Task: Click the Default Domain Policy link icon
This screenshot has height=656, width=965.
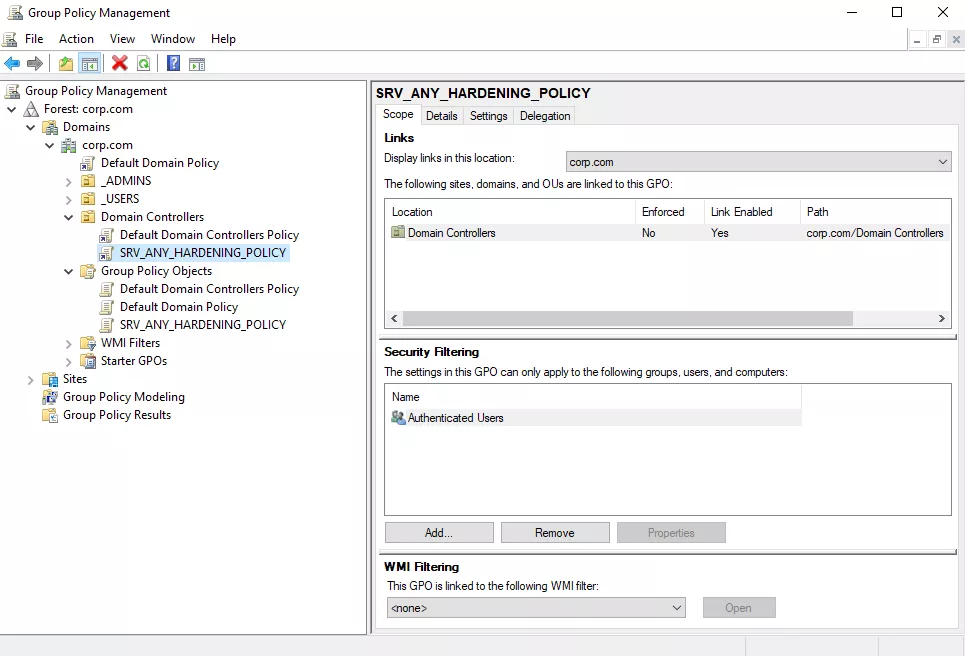Action: click(x=88, y=163)
